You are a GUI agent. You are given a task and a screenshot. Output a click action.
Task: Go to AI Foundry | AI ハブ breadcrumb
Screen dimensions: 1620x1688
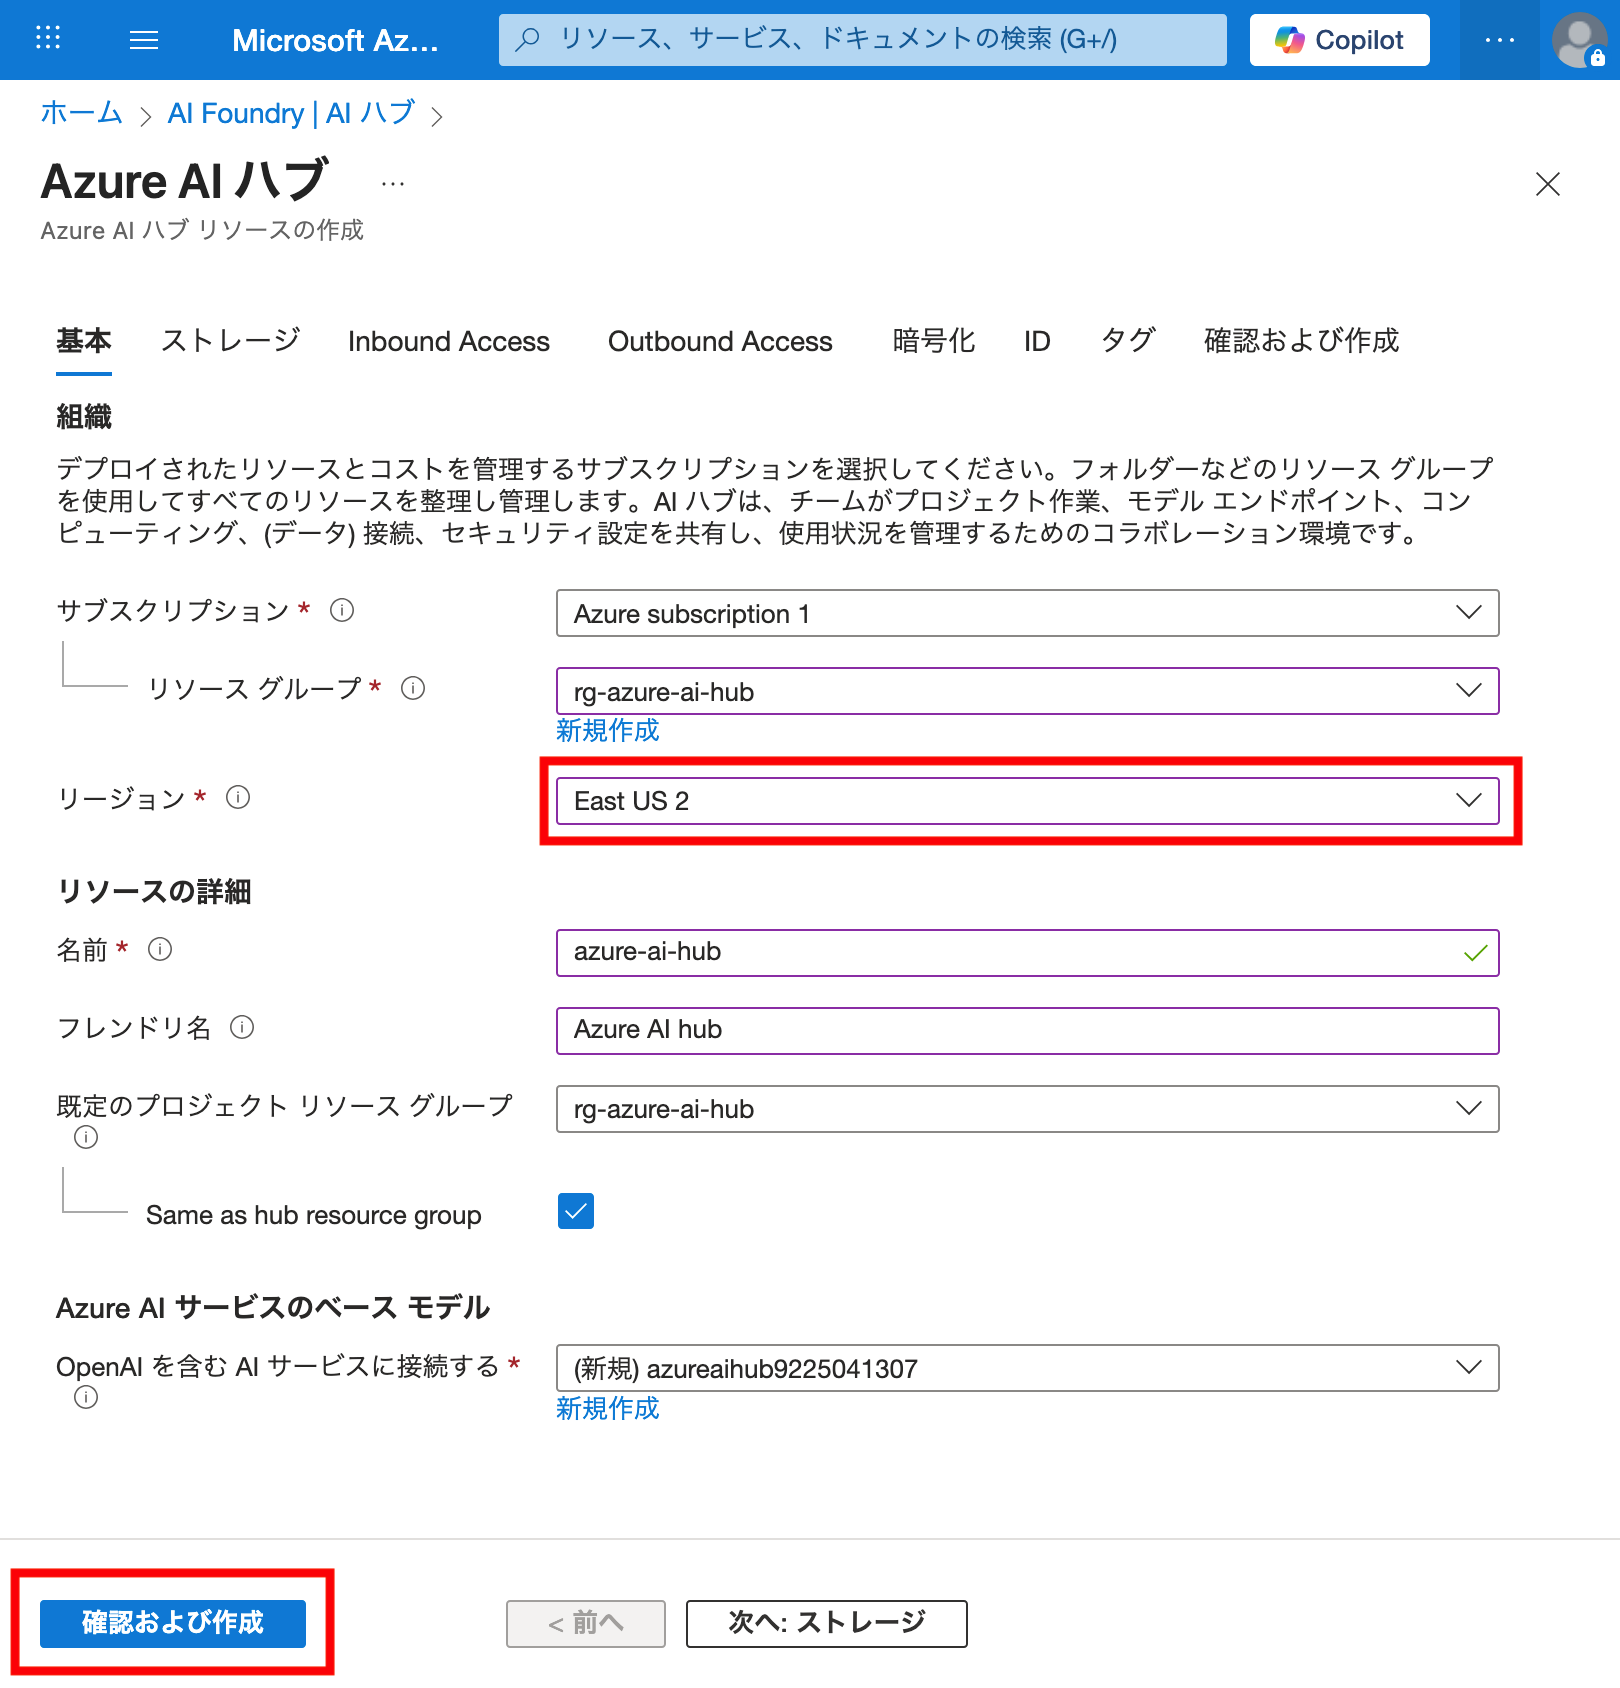click(x=291, y=113)
